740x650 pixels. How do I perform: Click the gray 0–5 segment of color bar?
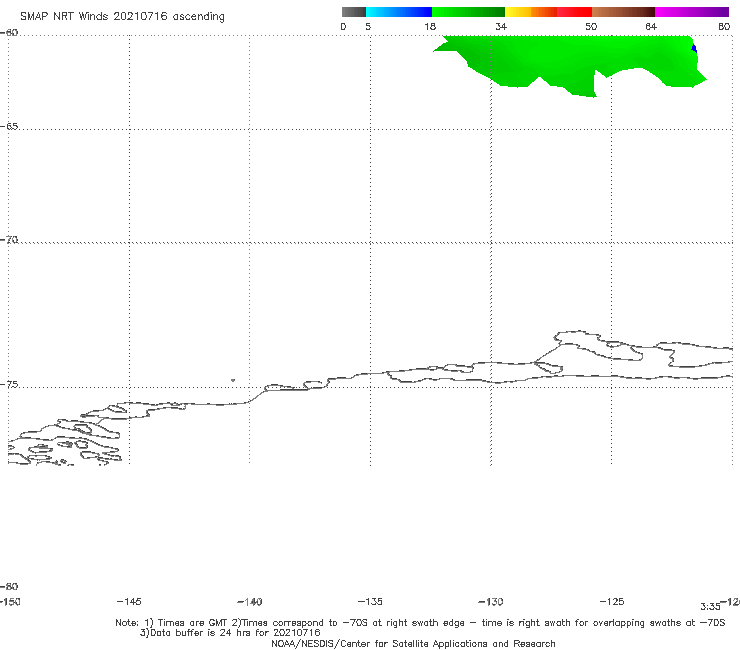click(x=354, y=12)
